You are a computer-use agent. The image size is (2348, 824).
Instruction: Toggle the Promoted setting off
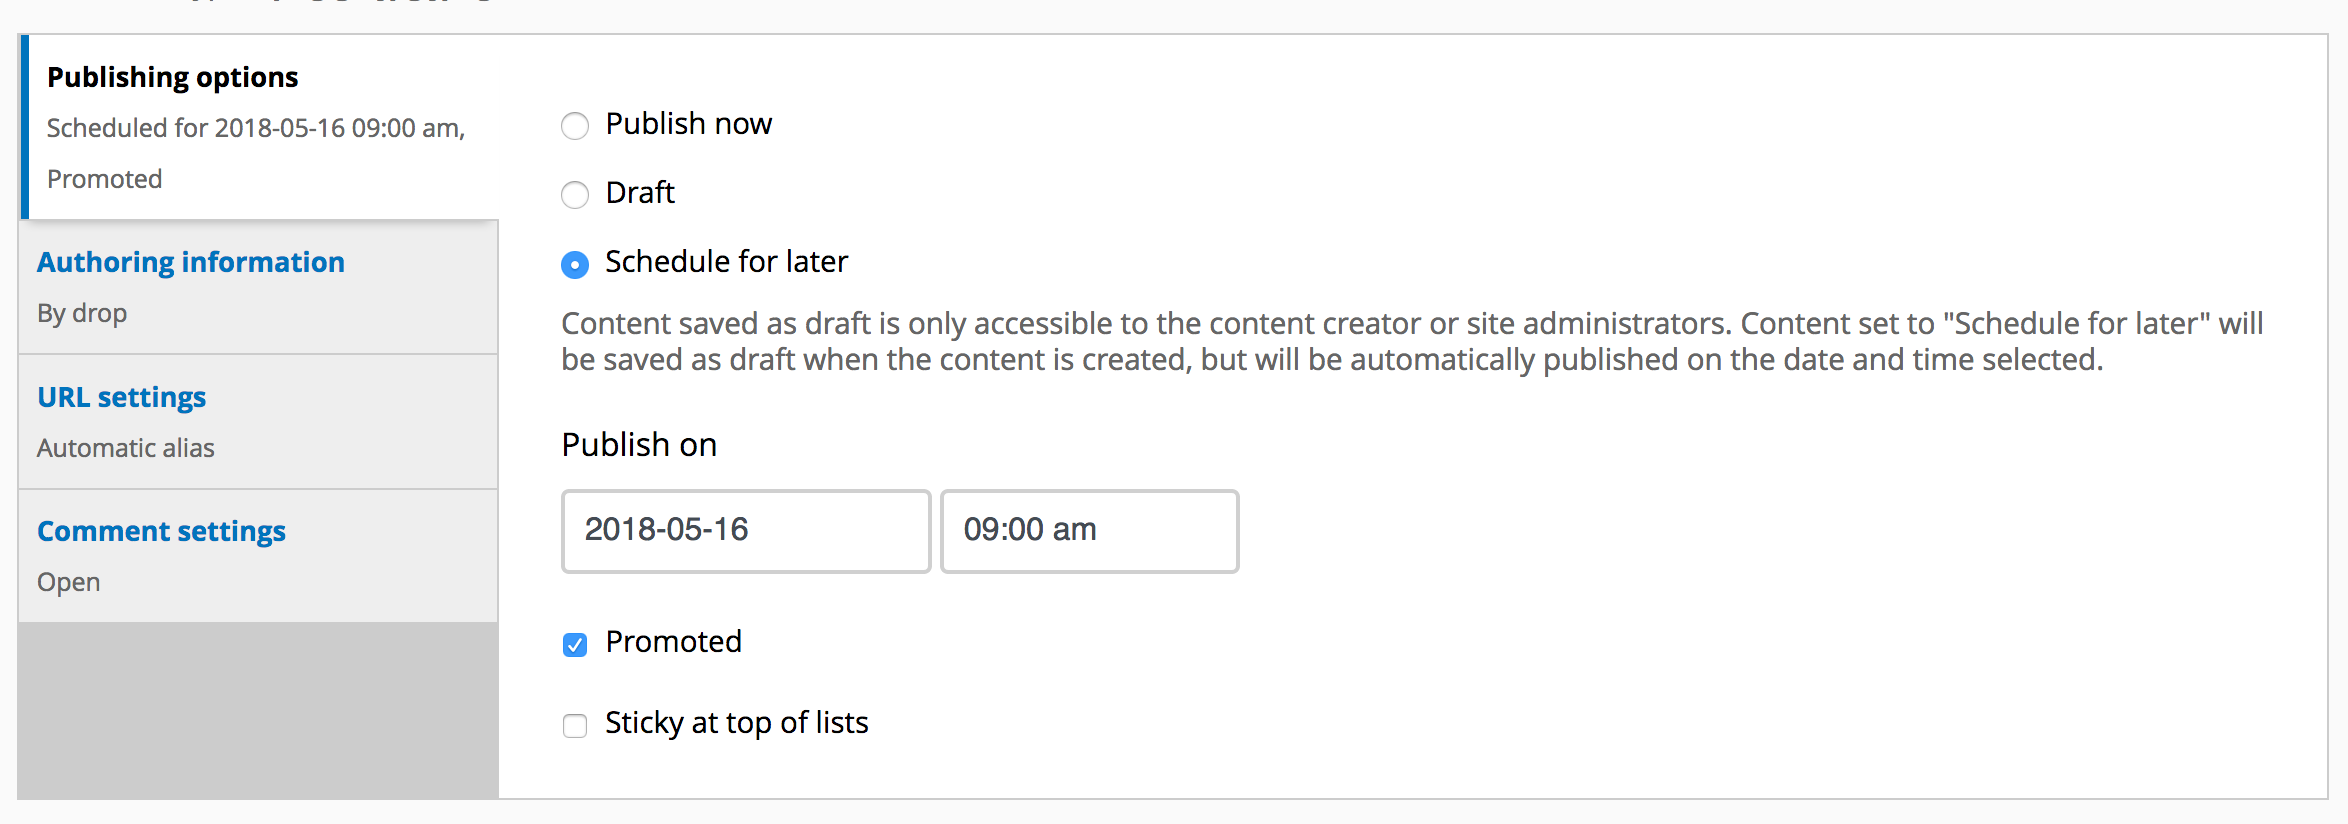pos(575,645)
